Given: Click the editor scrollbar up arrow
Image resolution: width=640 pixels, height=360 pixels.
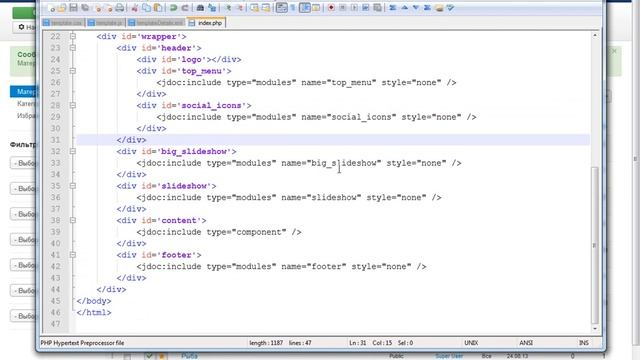Looking at the screenshot, I should click(x=595, y=36).
